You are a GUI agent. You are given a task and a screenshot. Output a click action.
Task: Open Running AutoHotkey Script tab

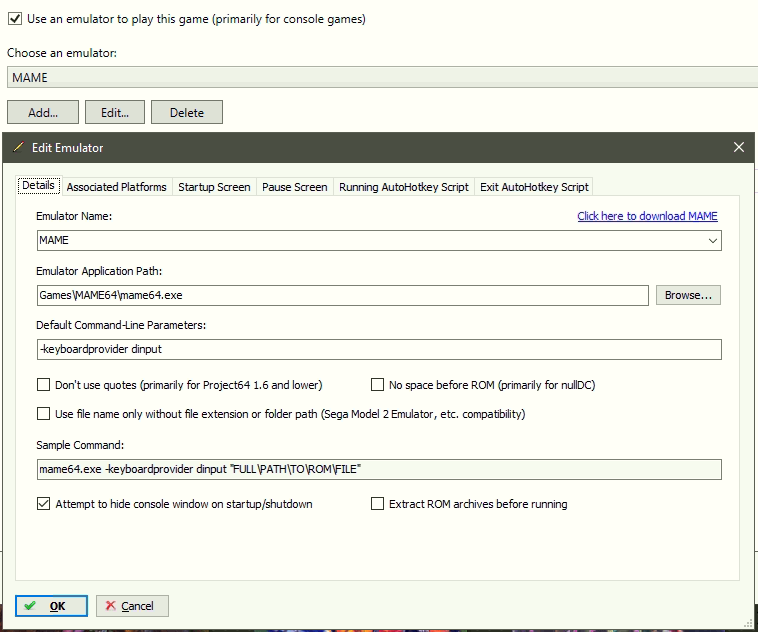click(x=404, y=187)
